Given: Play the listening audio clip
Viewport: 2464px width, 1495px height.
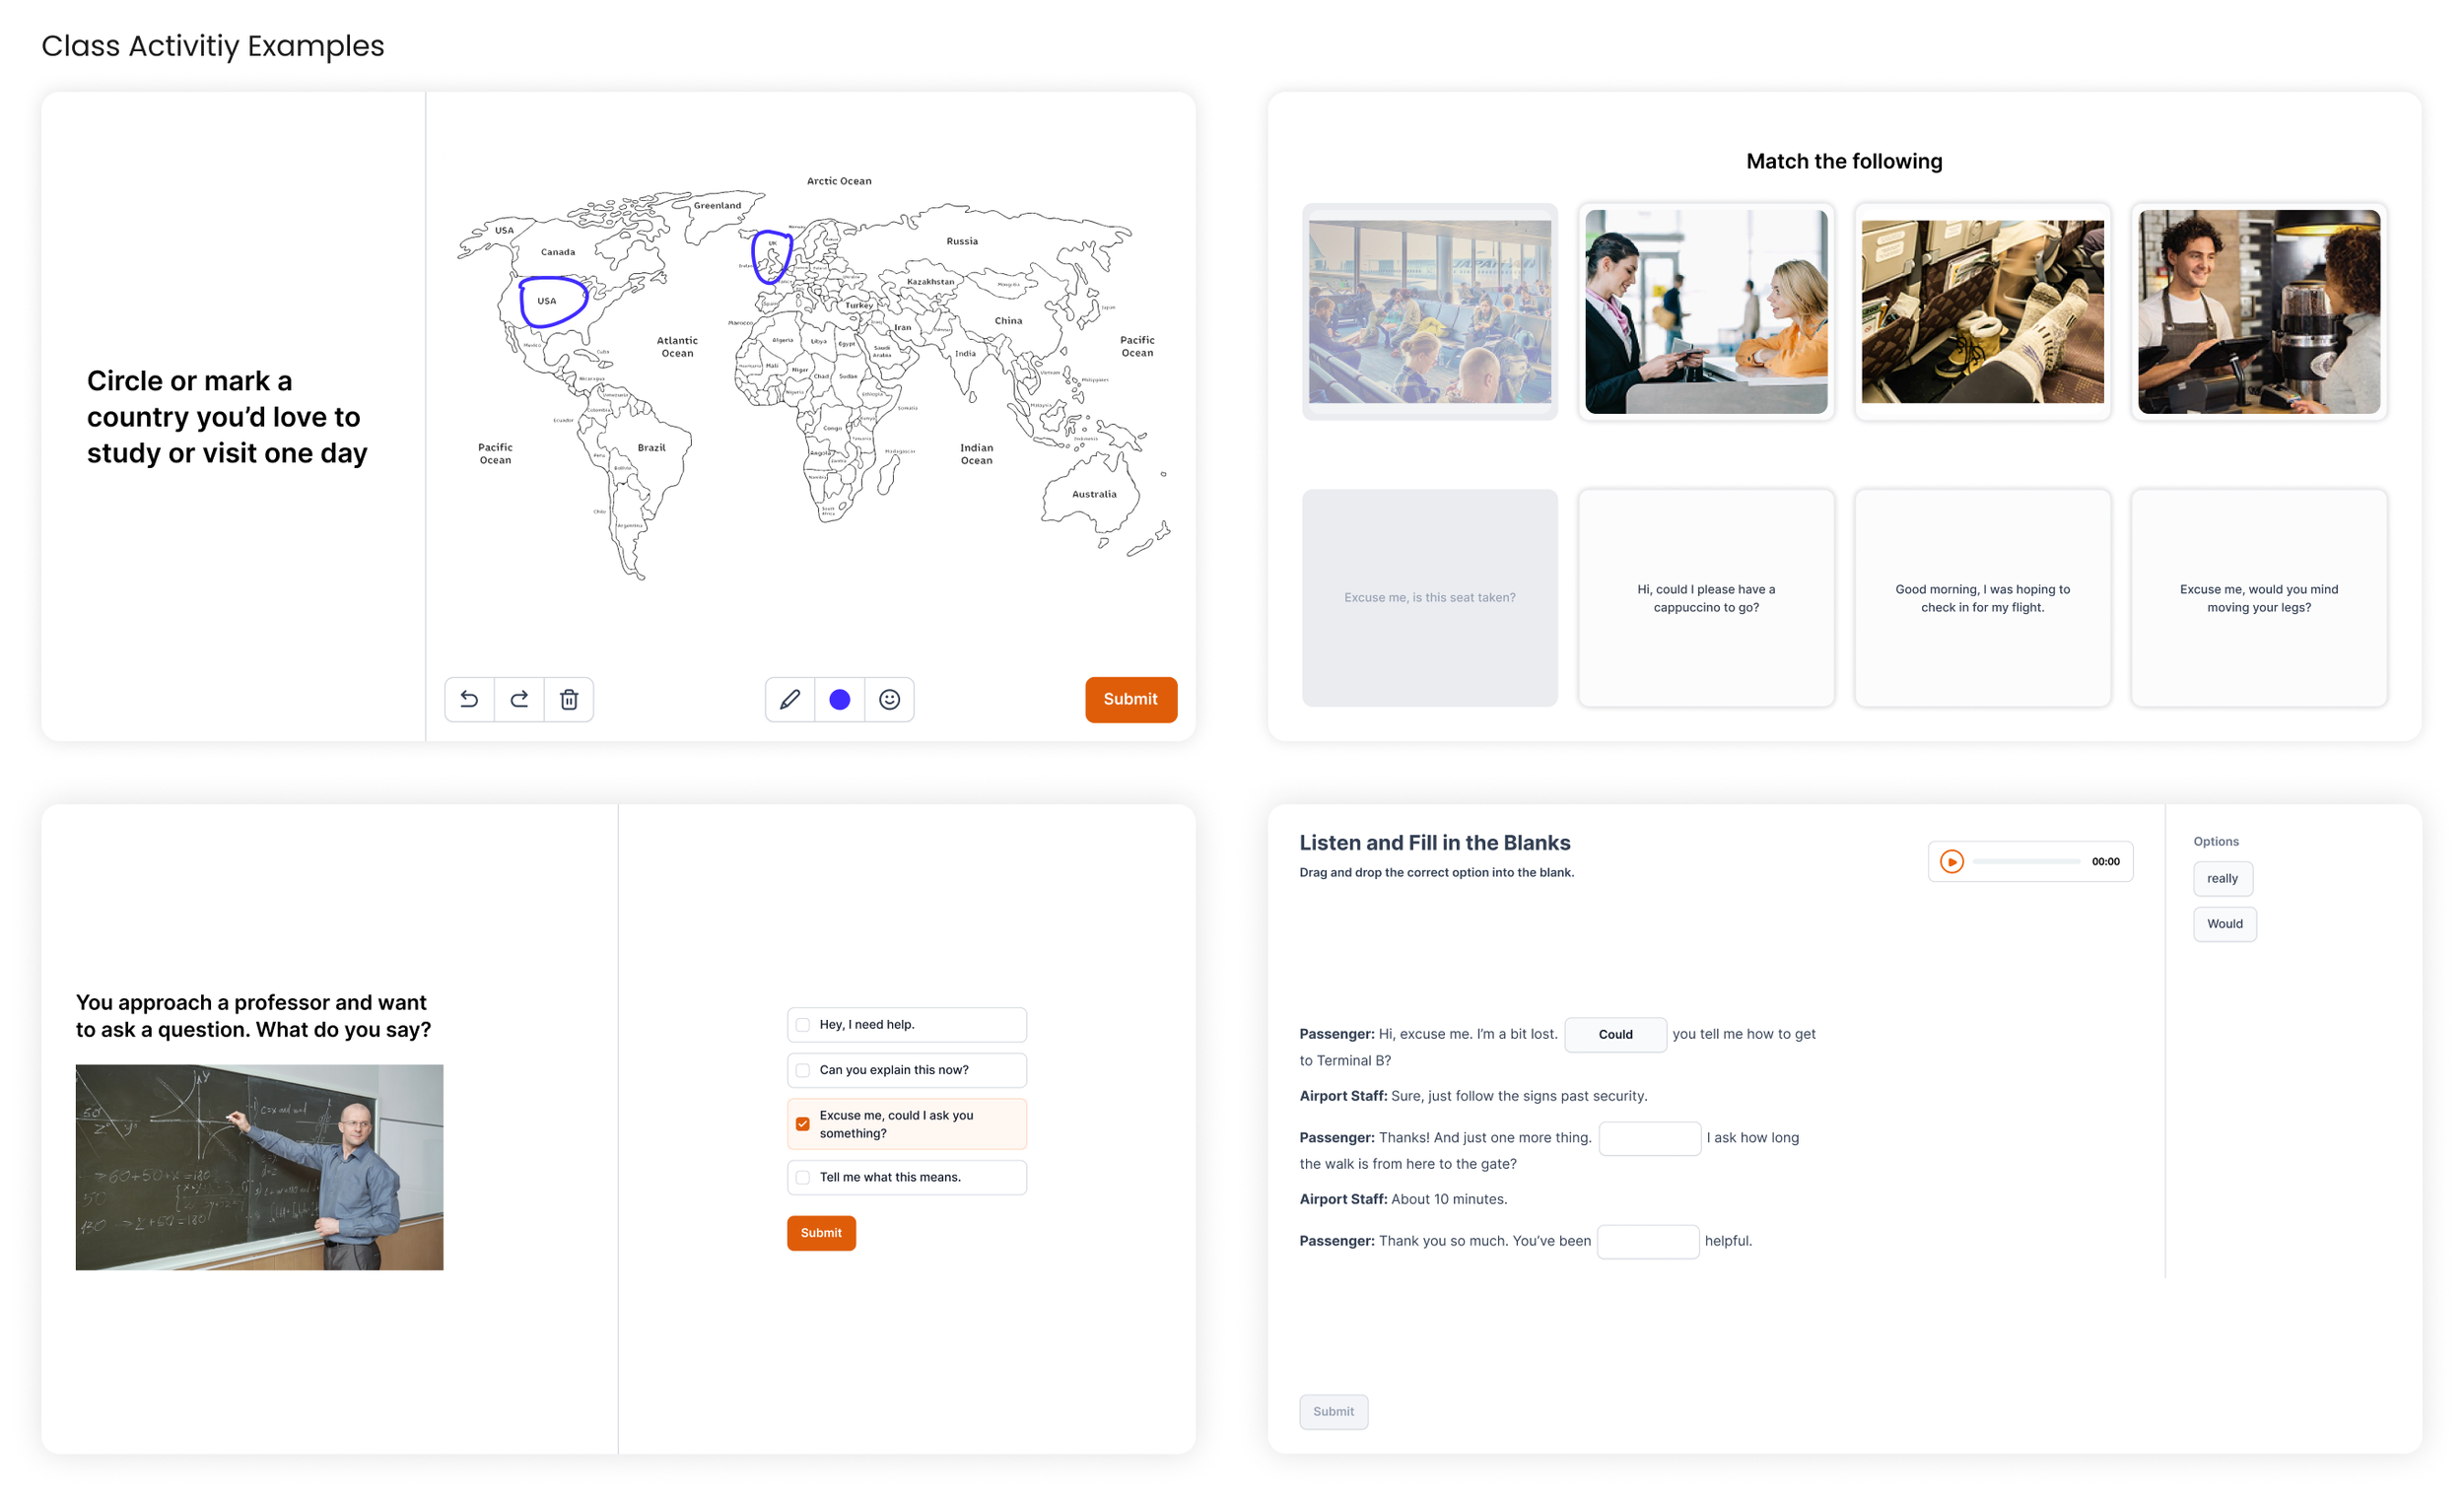Looking at the screenshot, I should [x=1951, y=861].
